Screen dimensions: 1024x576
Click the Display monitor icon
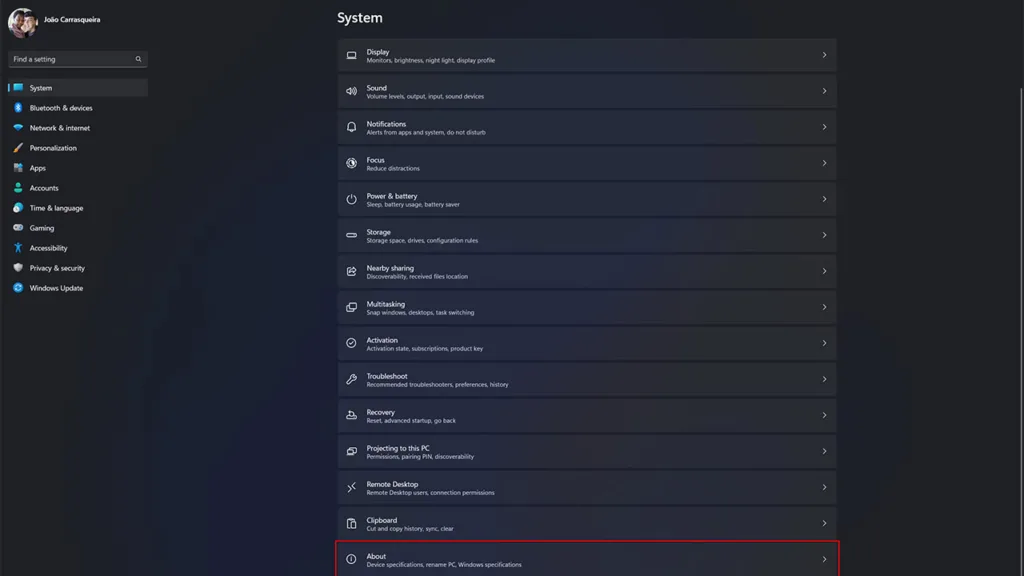click(351, 56)
